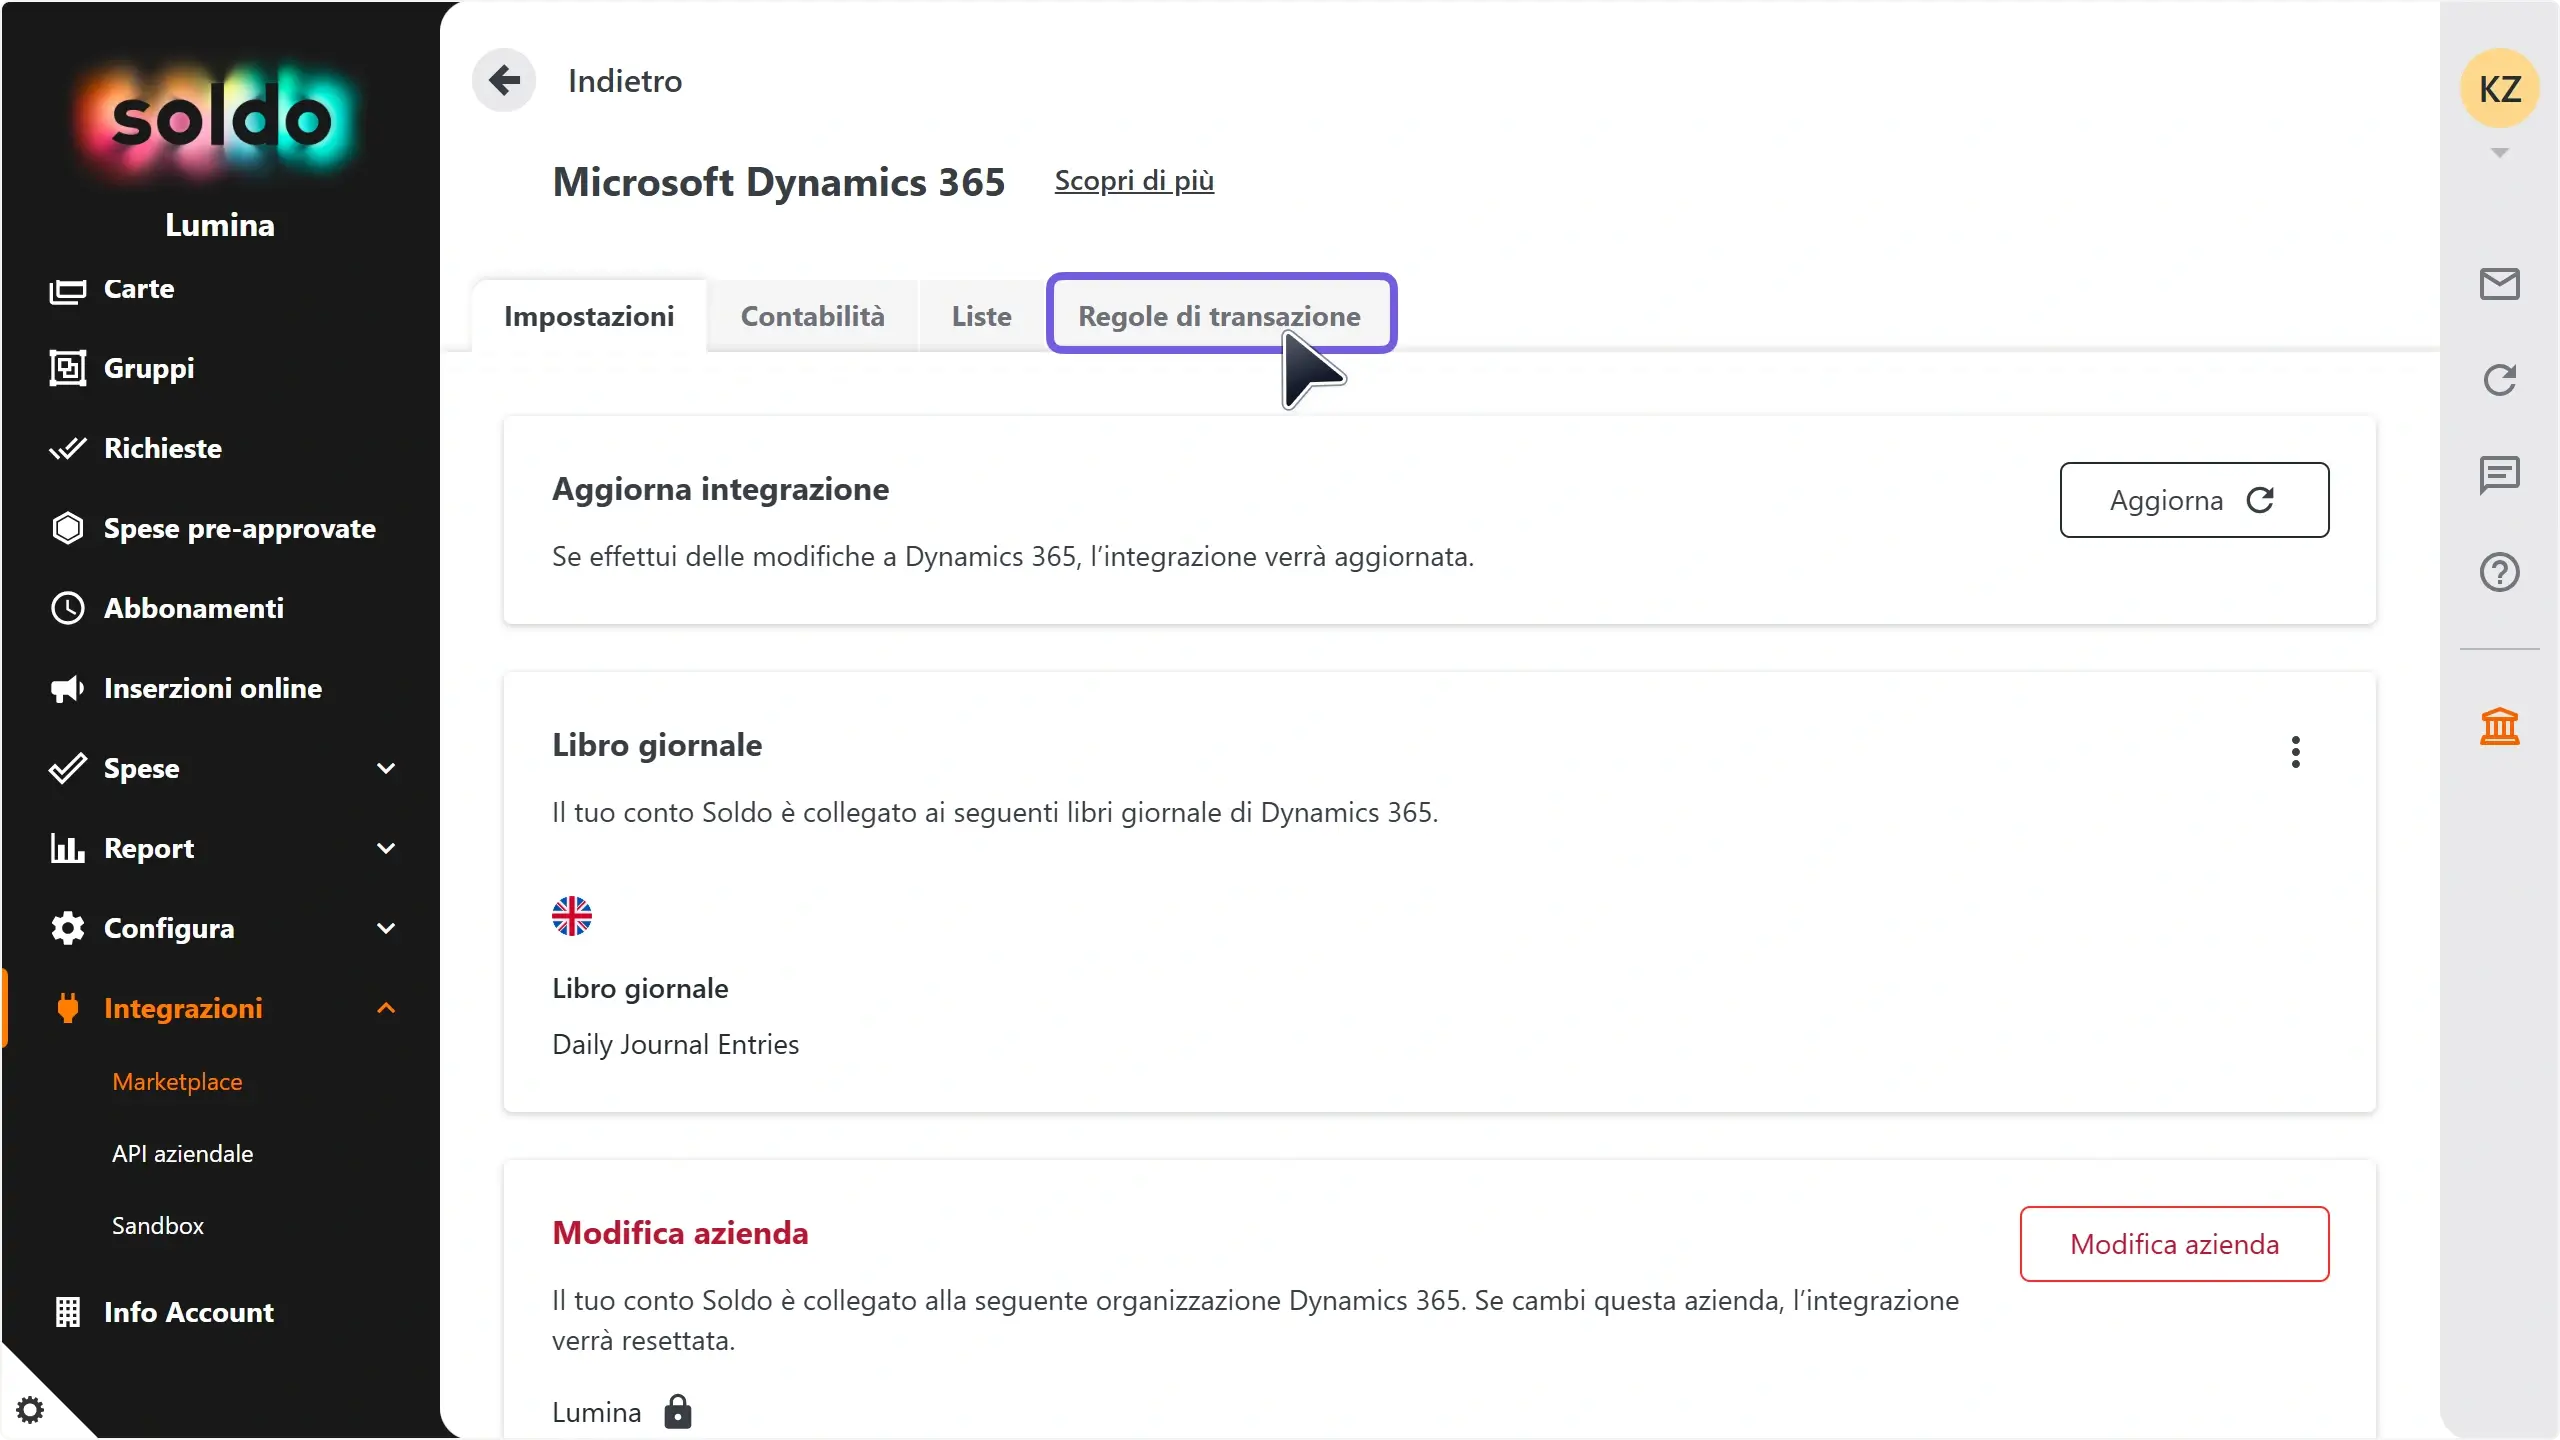Select API aziendale submenu item
Screen dimensions: 2560x1440
182,1154
